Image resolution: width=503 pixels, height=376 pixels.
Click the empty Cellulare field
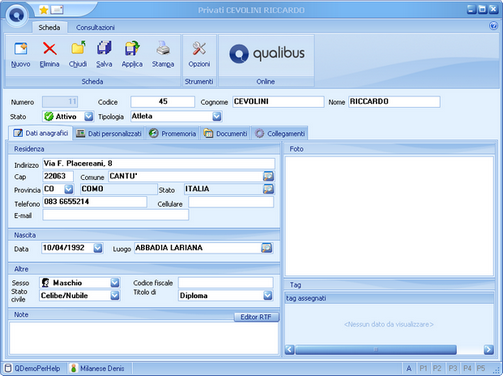point(231,202)
